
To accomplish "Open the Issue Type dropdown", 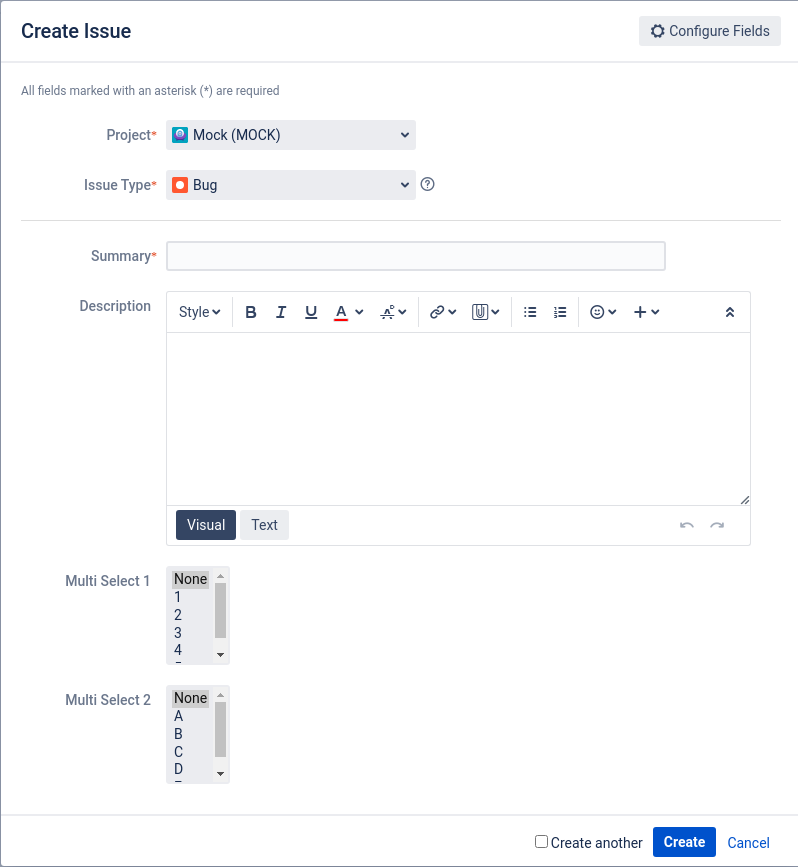I will click(291, 185).
